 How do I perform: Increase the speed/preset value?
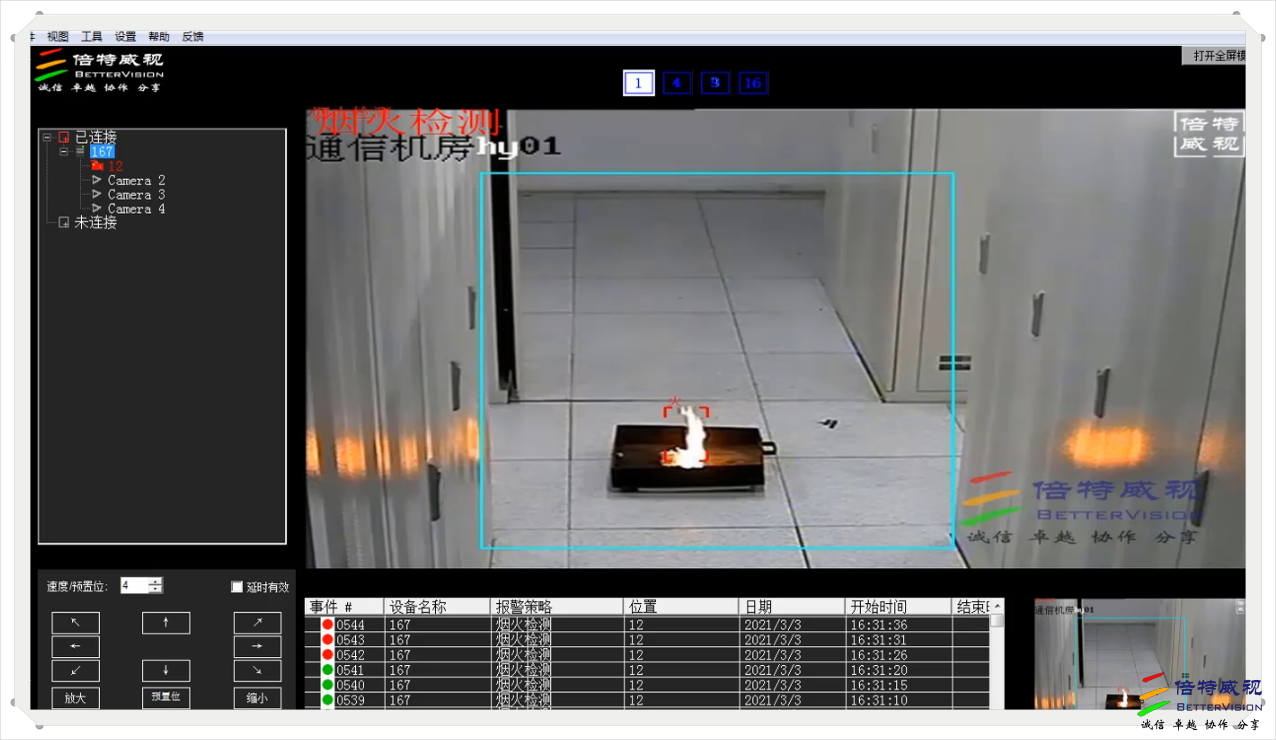156,582
